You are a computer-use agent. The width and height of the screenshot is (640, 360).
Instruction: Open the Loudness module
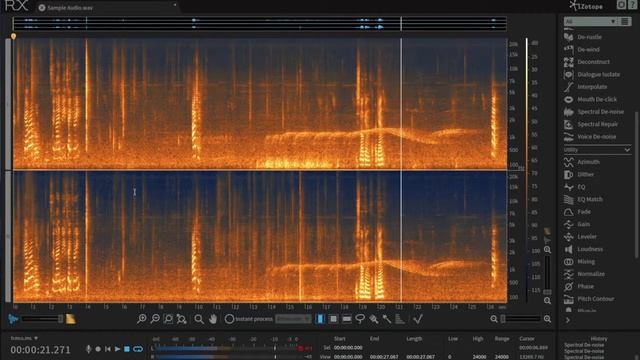pos(584,249)
